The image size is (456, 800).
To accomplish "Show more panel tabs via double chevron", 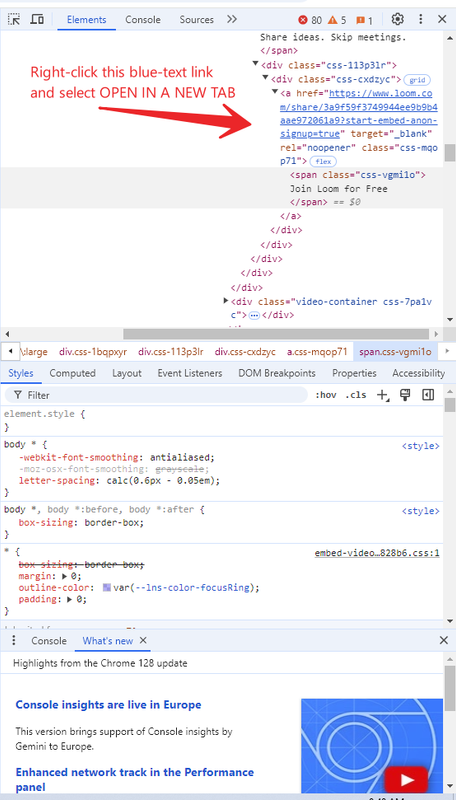I will click(232, 19).
